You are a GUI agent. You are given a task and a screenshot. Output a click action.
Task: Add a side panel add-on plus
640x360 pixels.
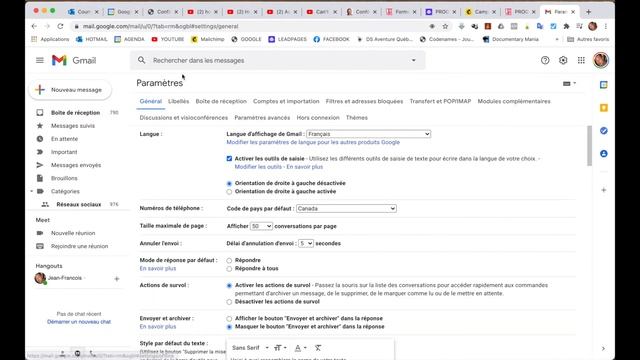604,190
